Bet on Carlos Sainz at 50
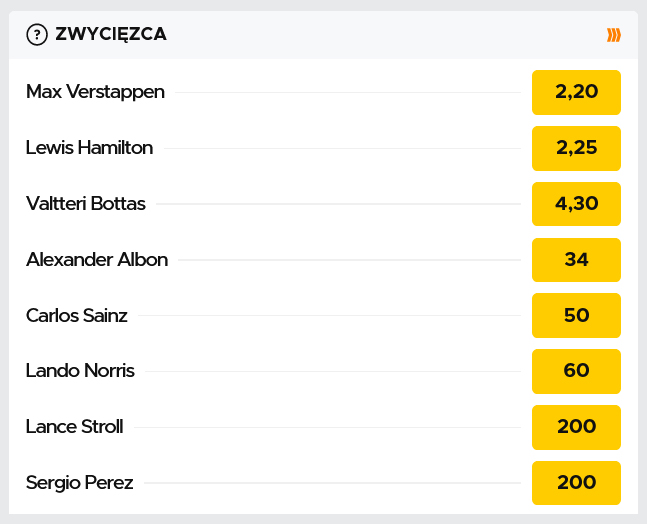This screenshot has height=524, width=647. point(576,316)
